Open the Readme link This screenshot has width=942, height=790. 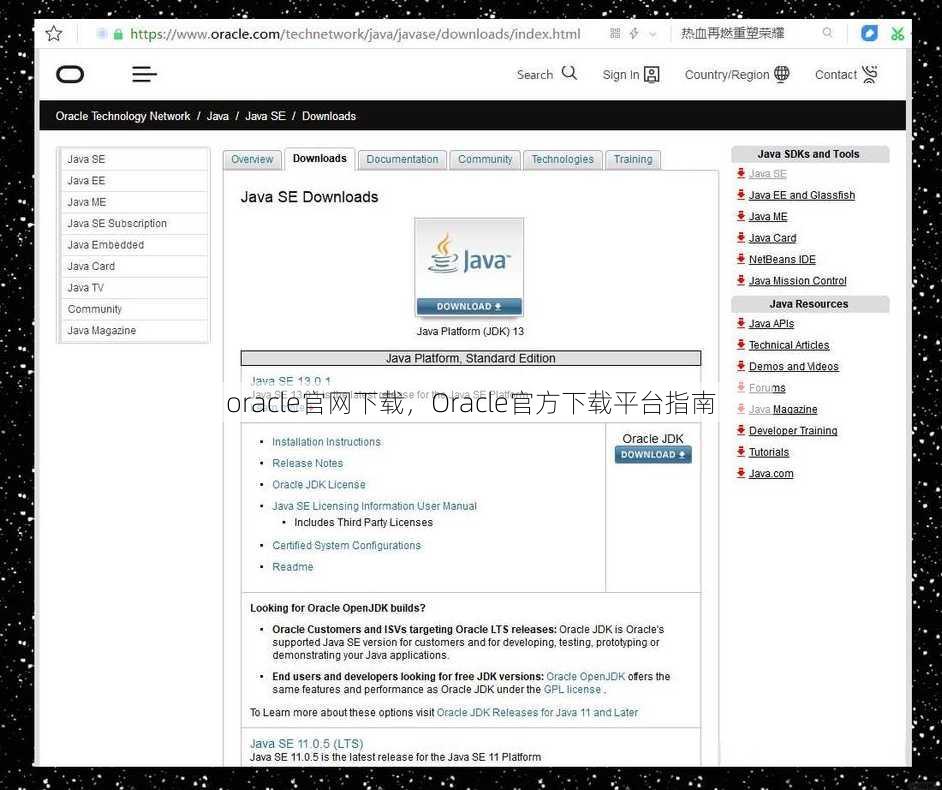pos(293,567)
